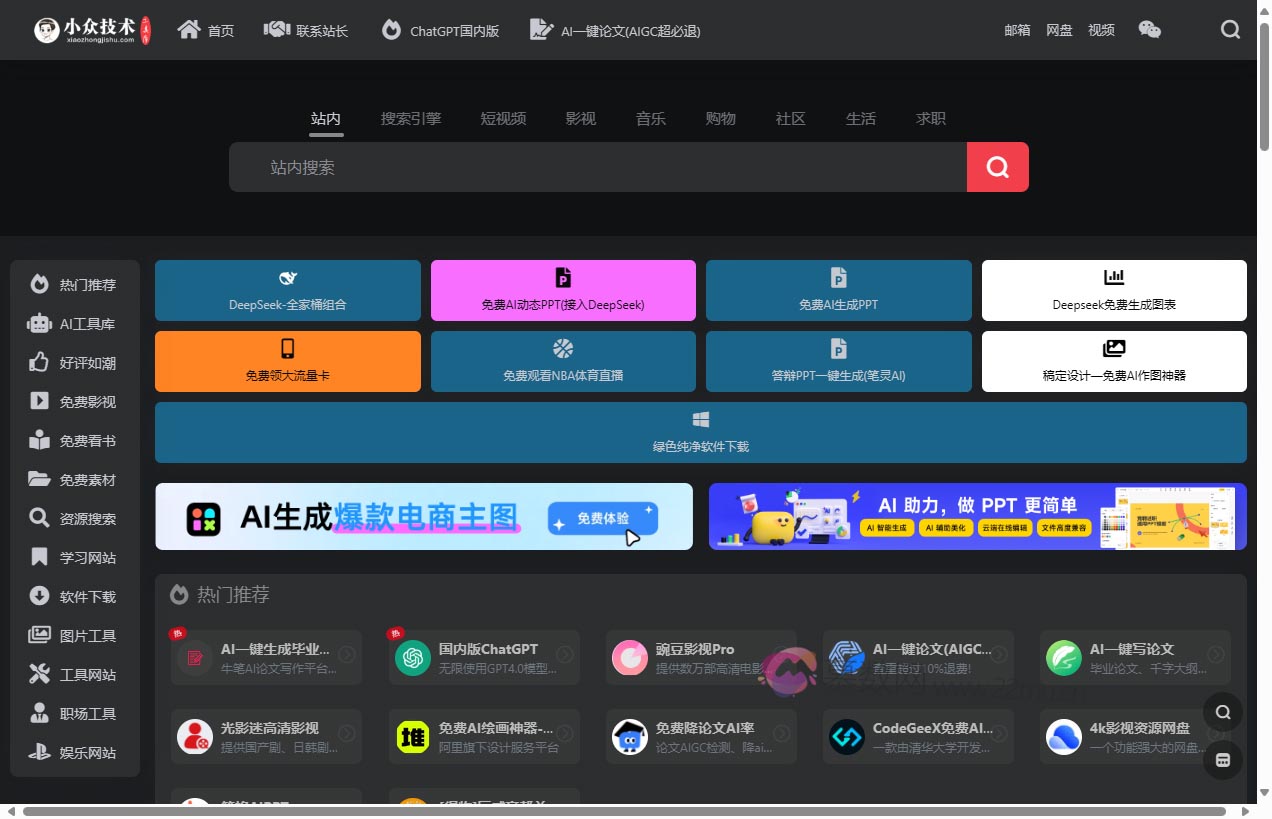Open the search magnifier icon at top right
This screenshot has height=819, width=1272.
pyautogui.click(x=1230, y=30)
